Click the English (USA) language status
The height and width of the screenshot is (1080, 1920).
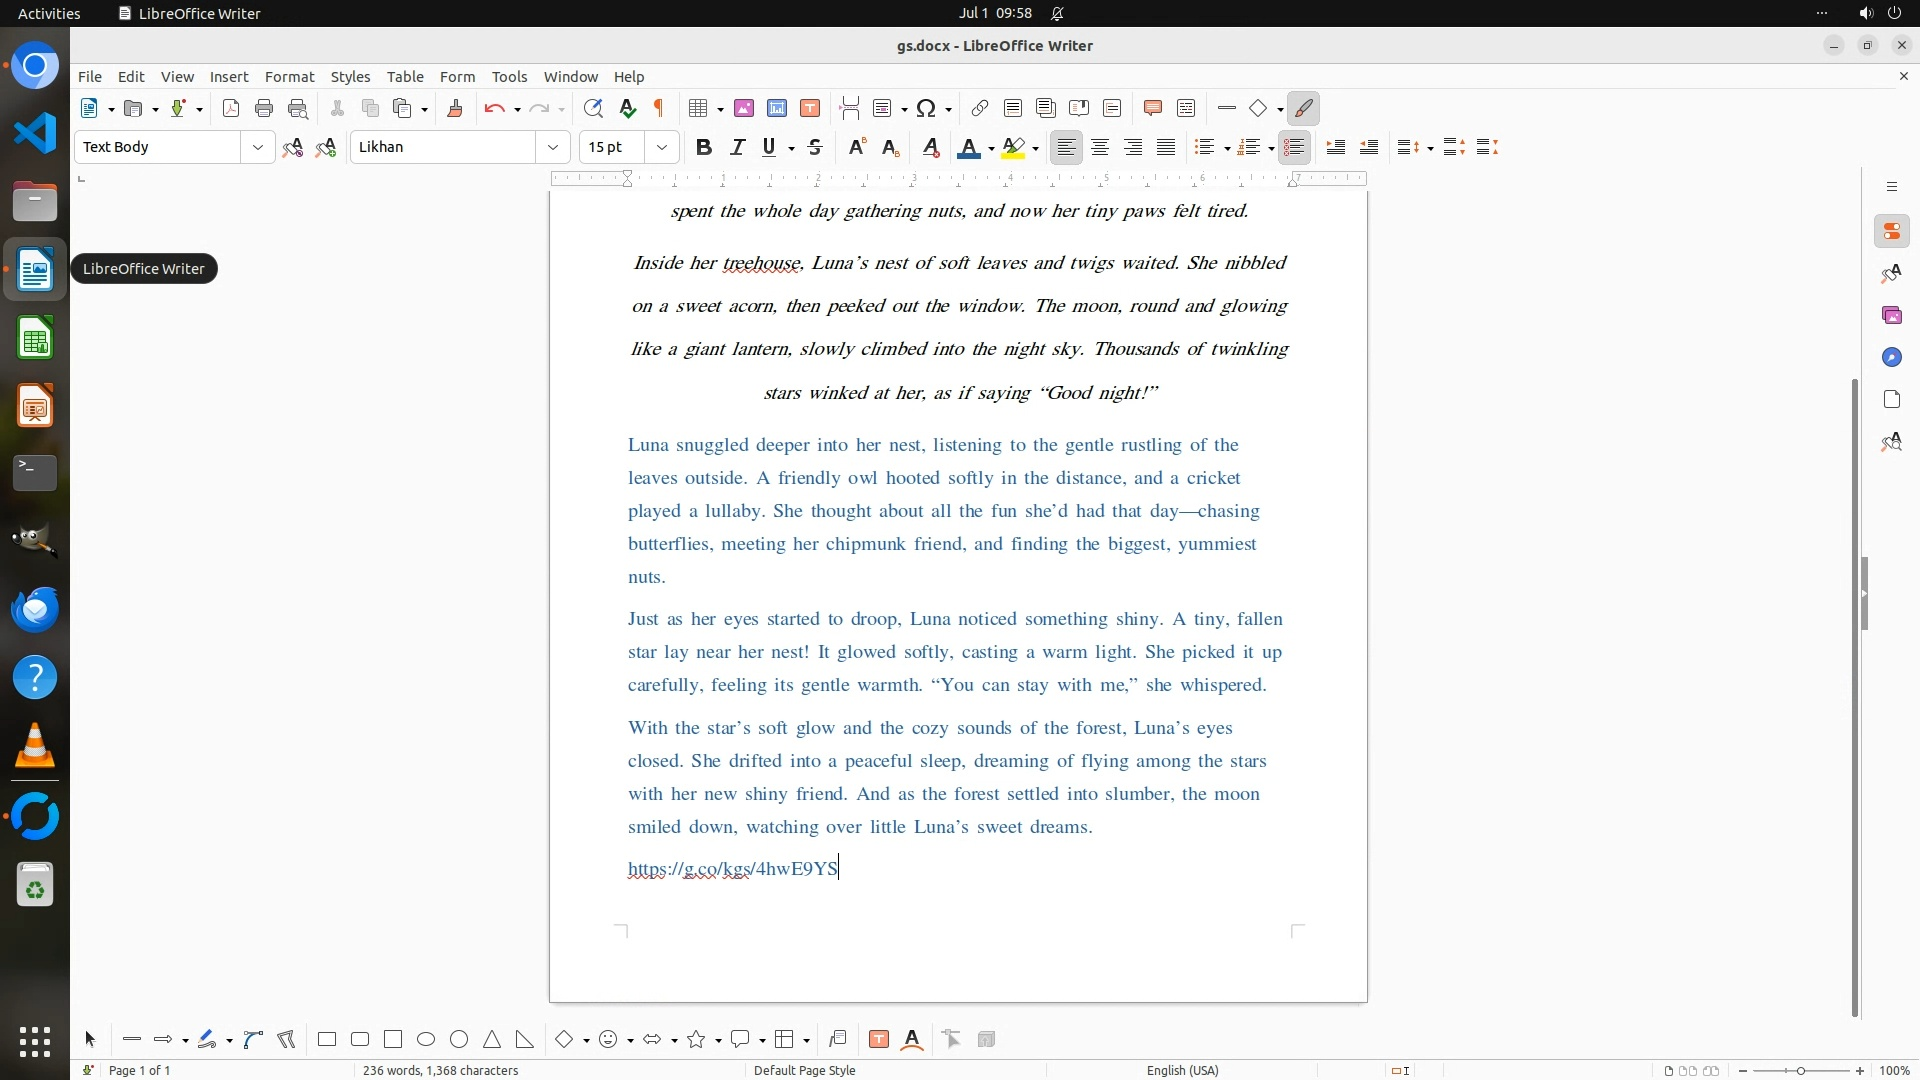(1182, 1071)
